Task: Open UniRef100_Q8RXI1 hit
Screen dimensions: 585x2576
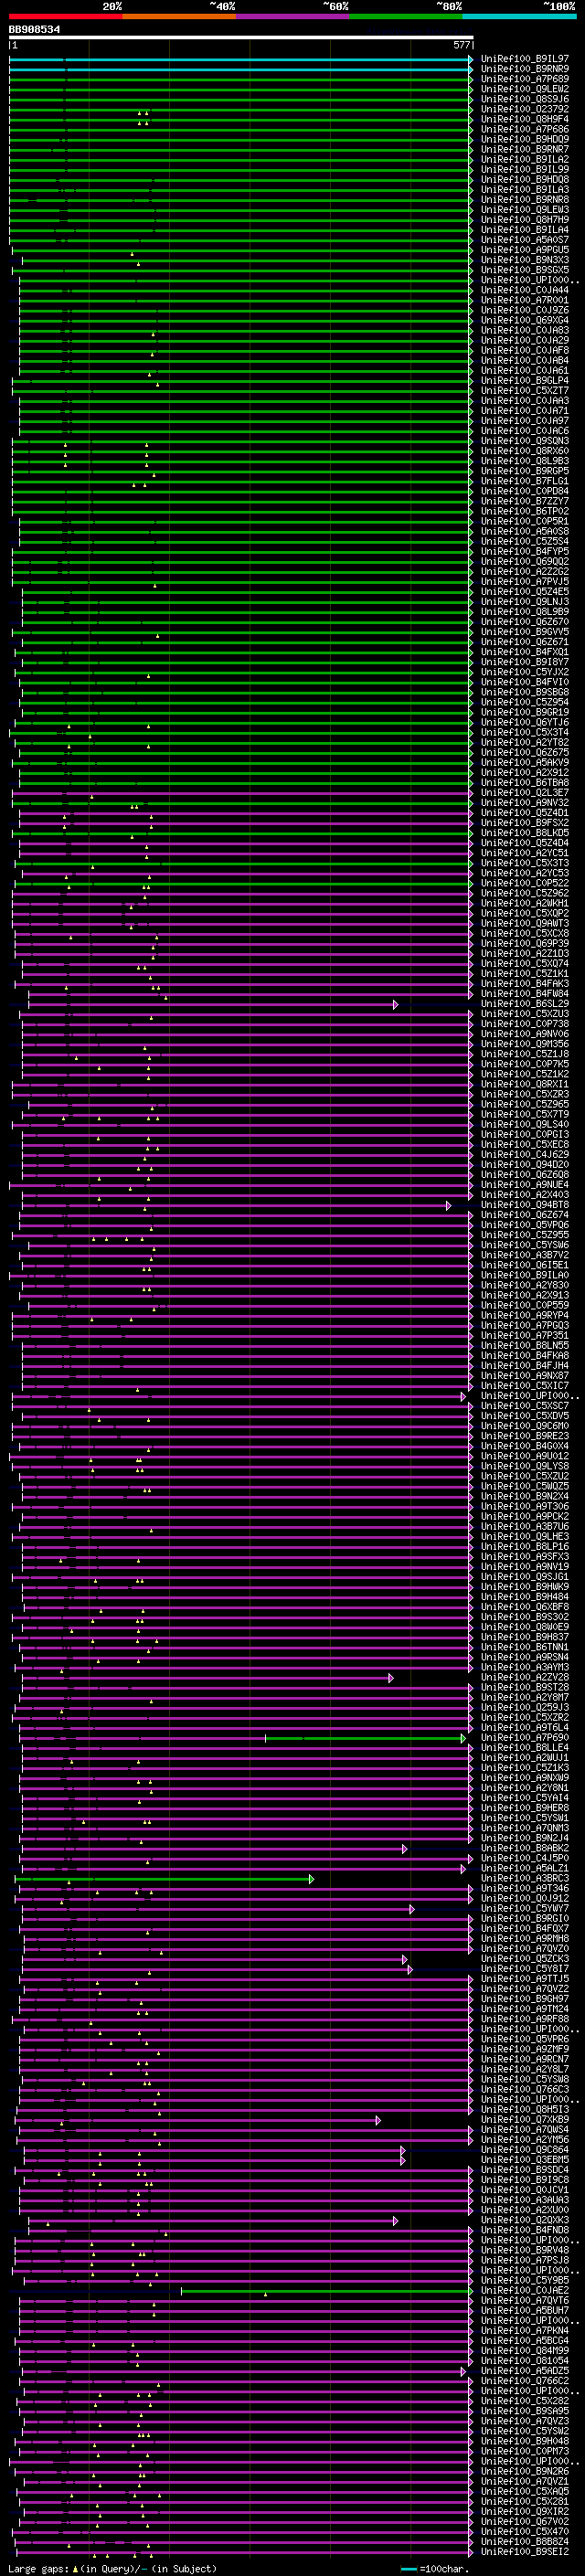Action: pos(525,1084)
